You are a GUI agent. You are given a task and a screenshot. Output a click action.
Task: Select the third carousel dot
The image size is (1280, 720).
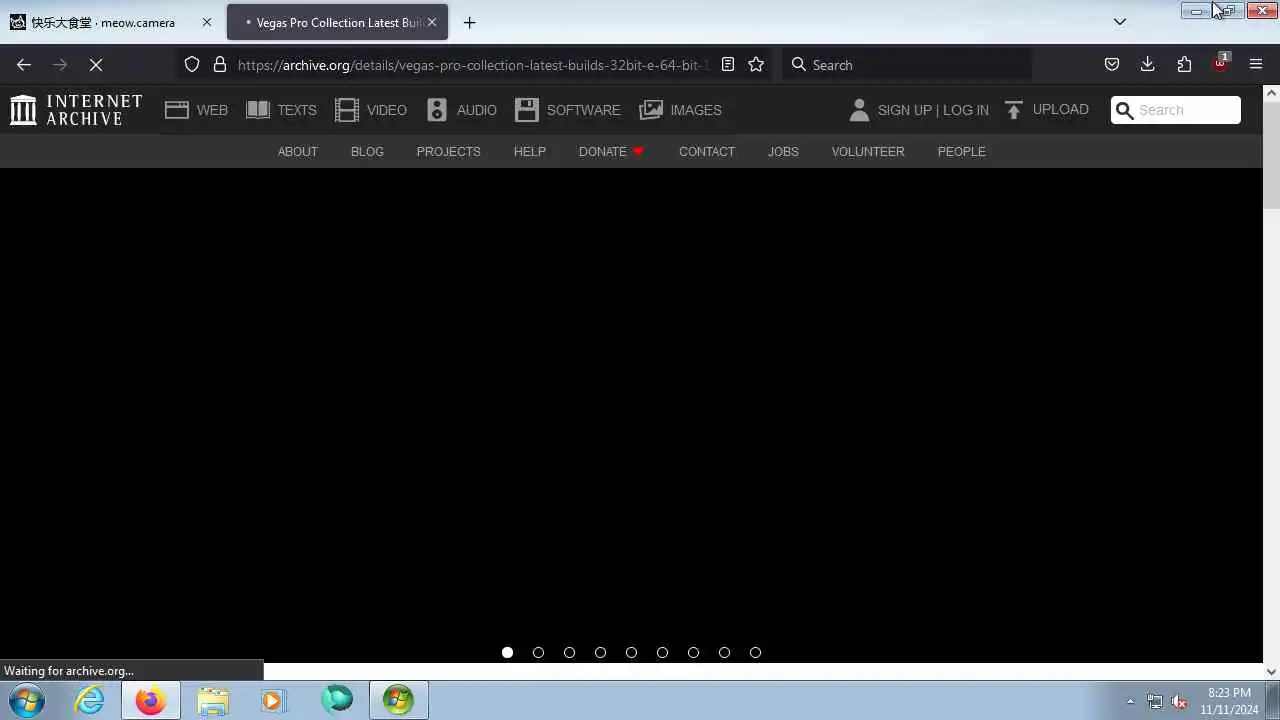[569, 653]
